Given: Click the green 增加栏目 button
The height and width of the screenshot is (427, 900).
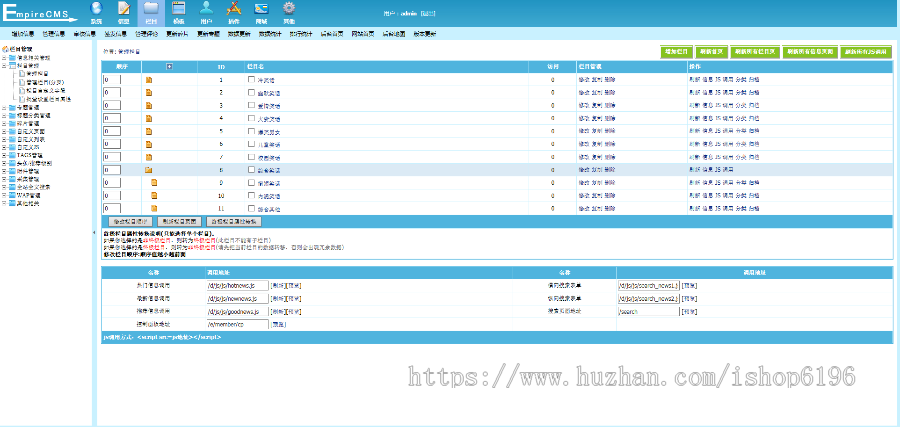Looking at the screenshot, I should (x=677, y=52).
